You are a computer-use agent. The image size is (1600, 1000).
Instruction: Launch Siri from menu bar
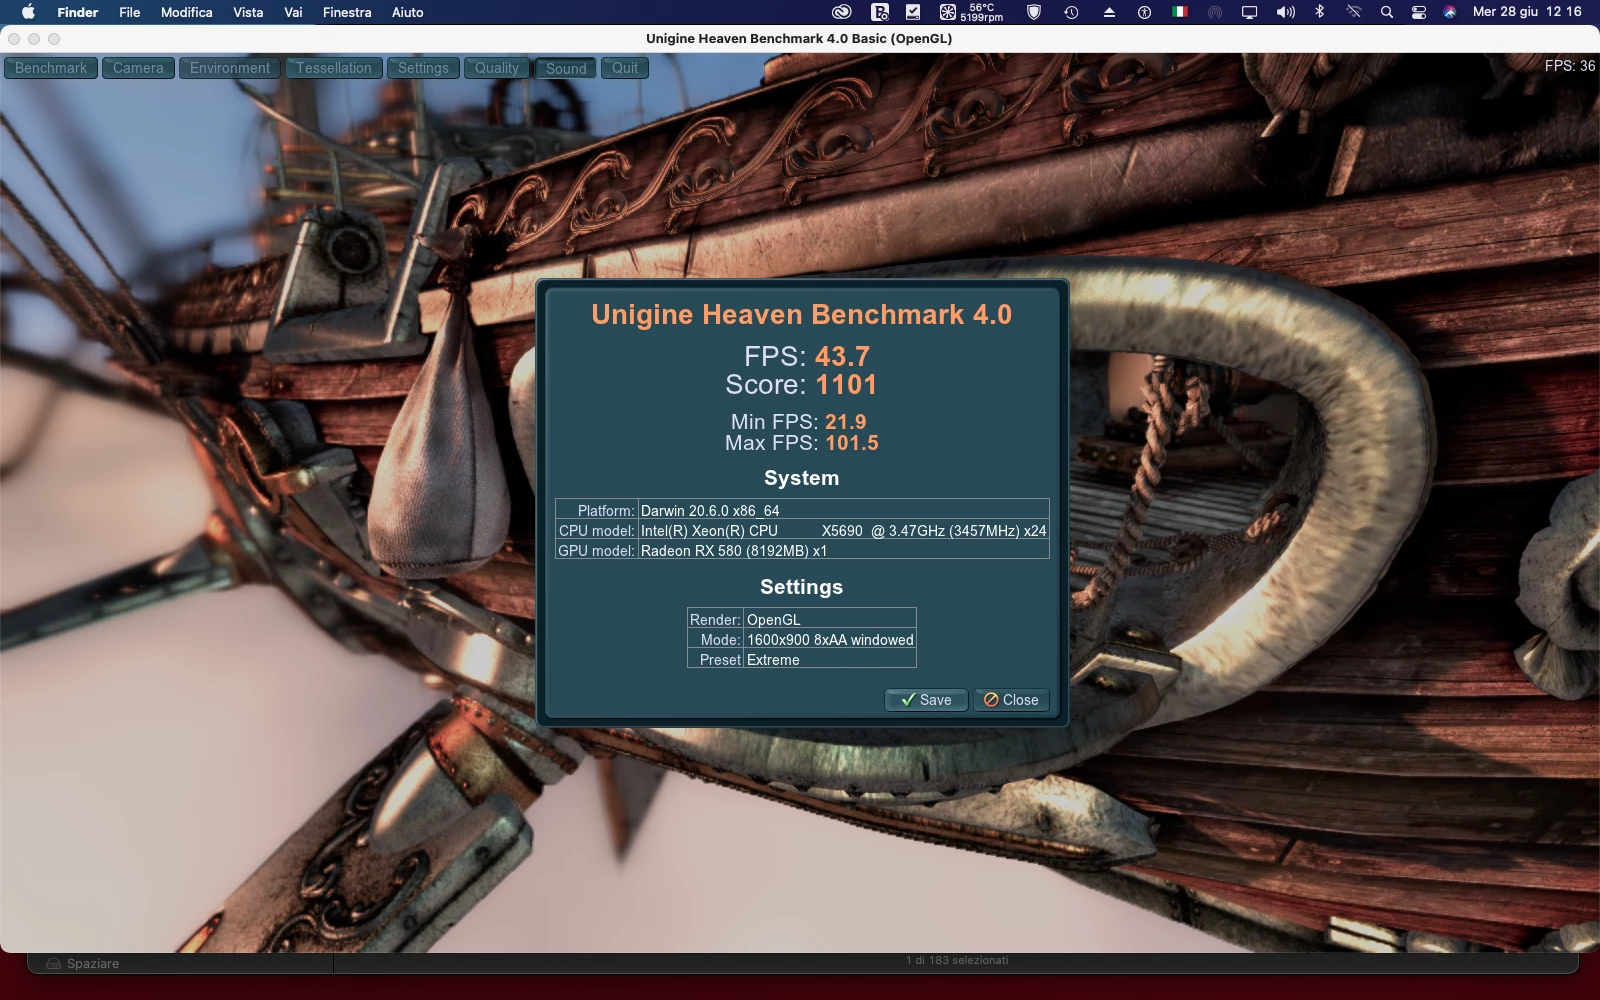(1450, 12)
